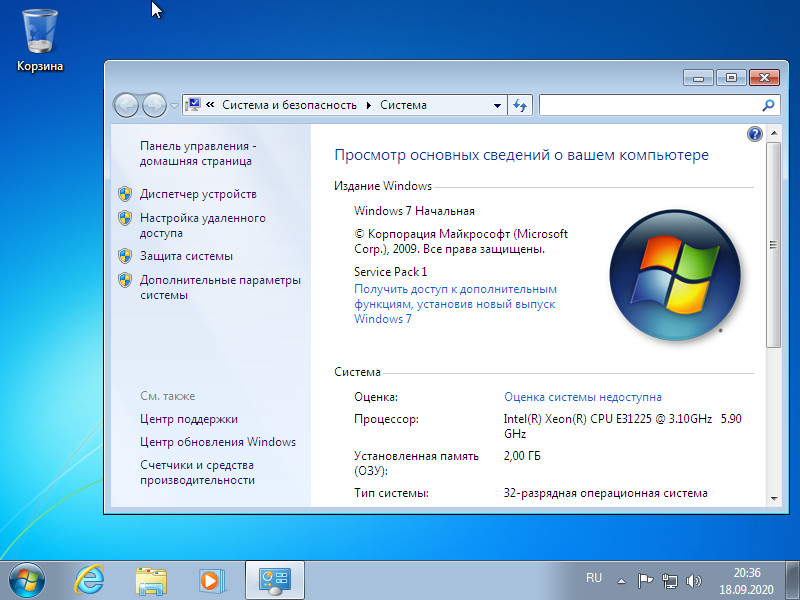Viewport: 800px width, 600px height.
Task: Switch input language via RU indicator
Action: pos(594,578)
